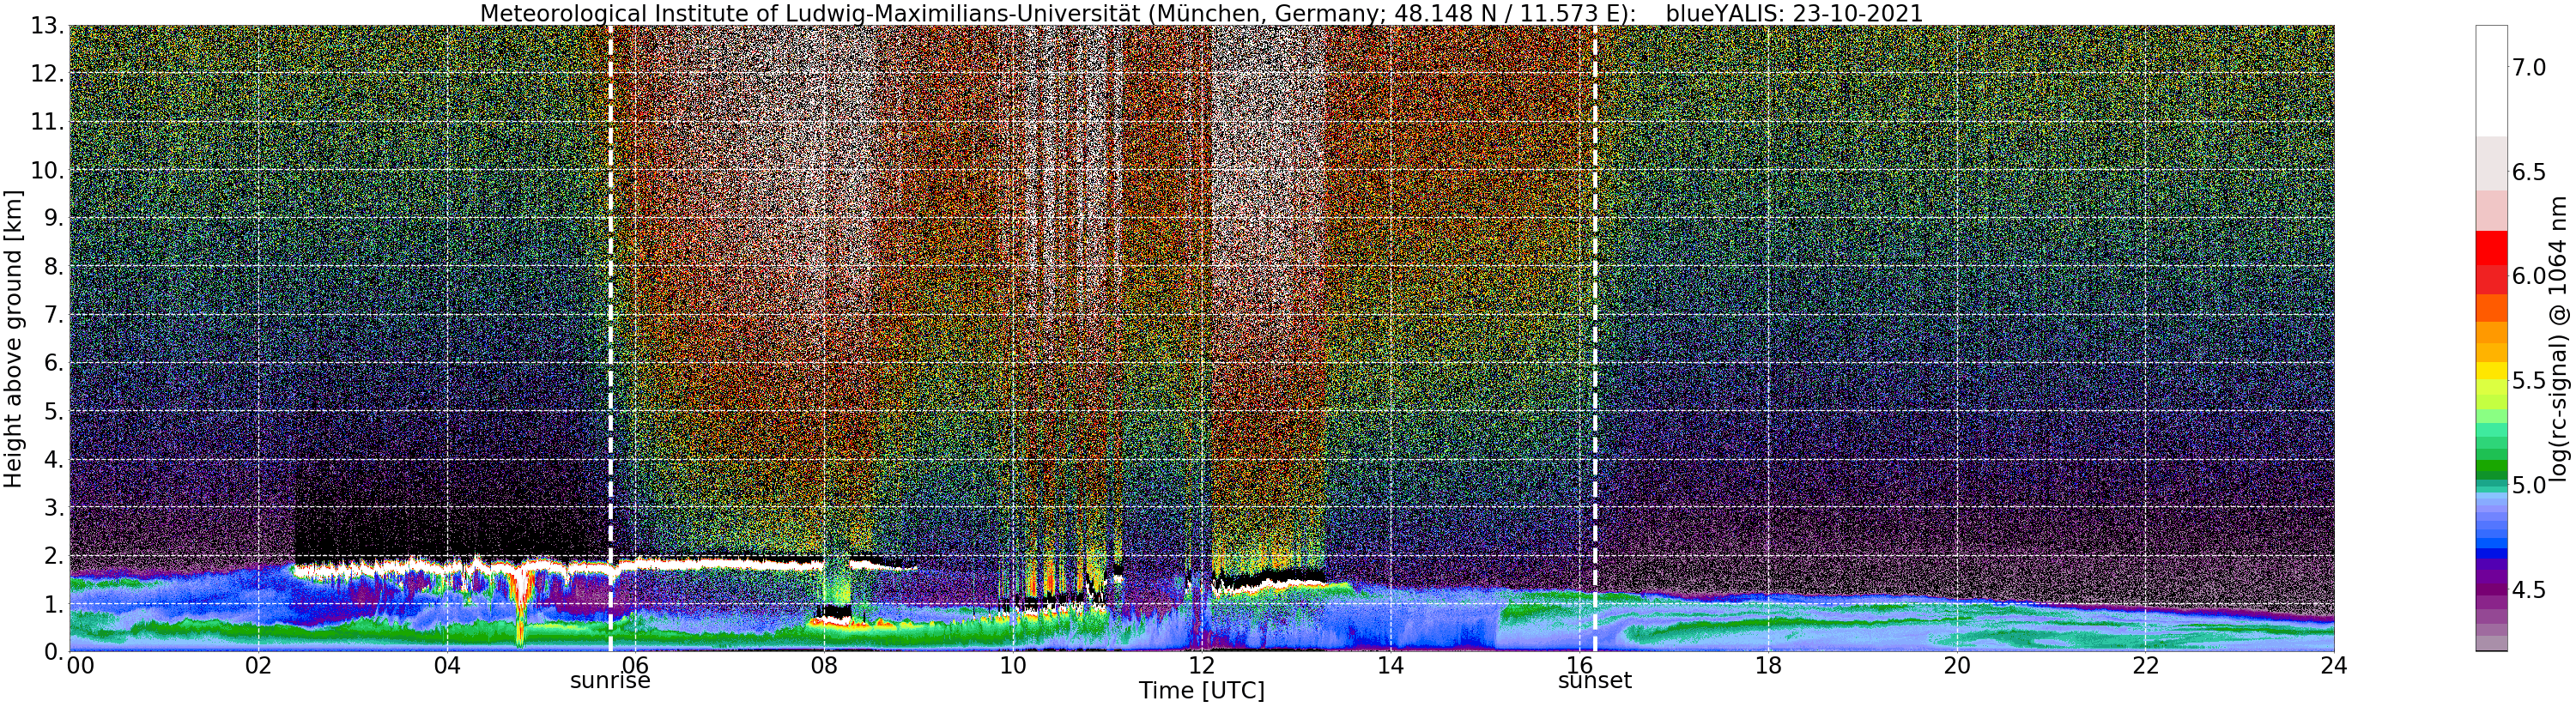Image resolution: width=2576 pixels, height=707 pixels.
Task: Click the colorbar tick value 7.0
Action: pos(2529,68)
